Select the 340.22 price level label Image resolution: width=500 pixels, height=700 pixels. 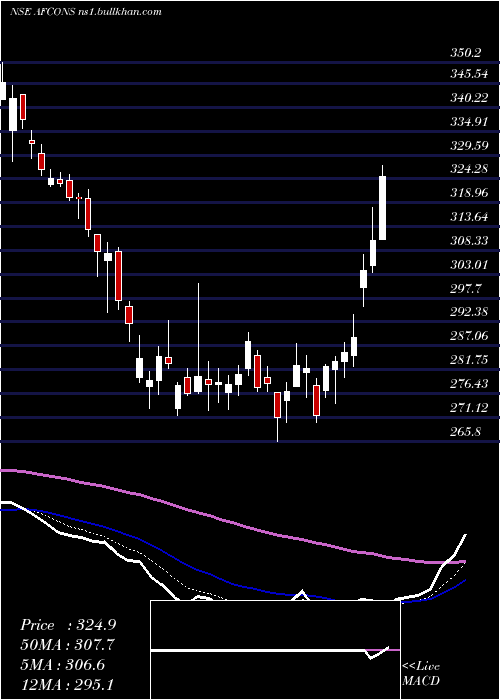tap(469, 98)
